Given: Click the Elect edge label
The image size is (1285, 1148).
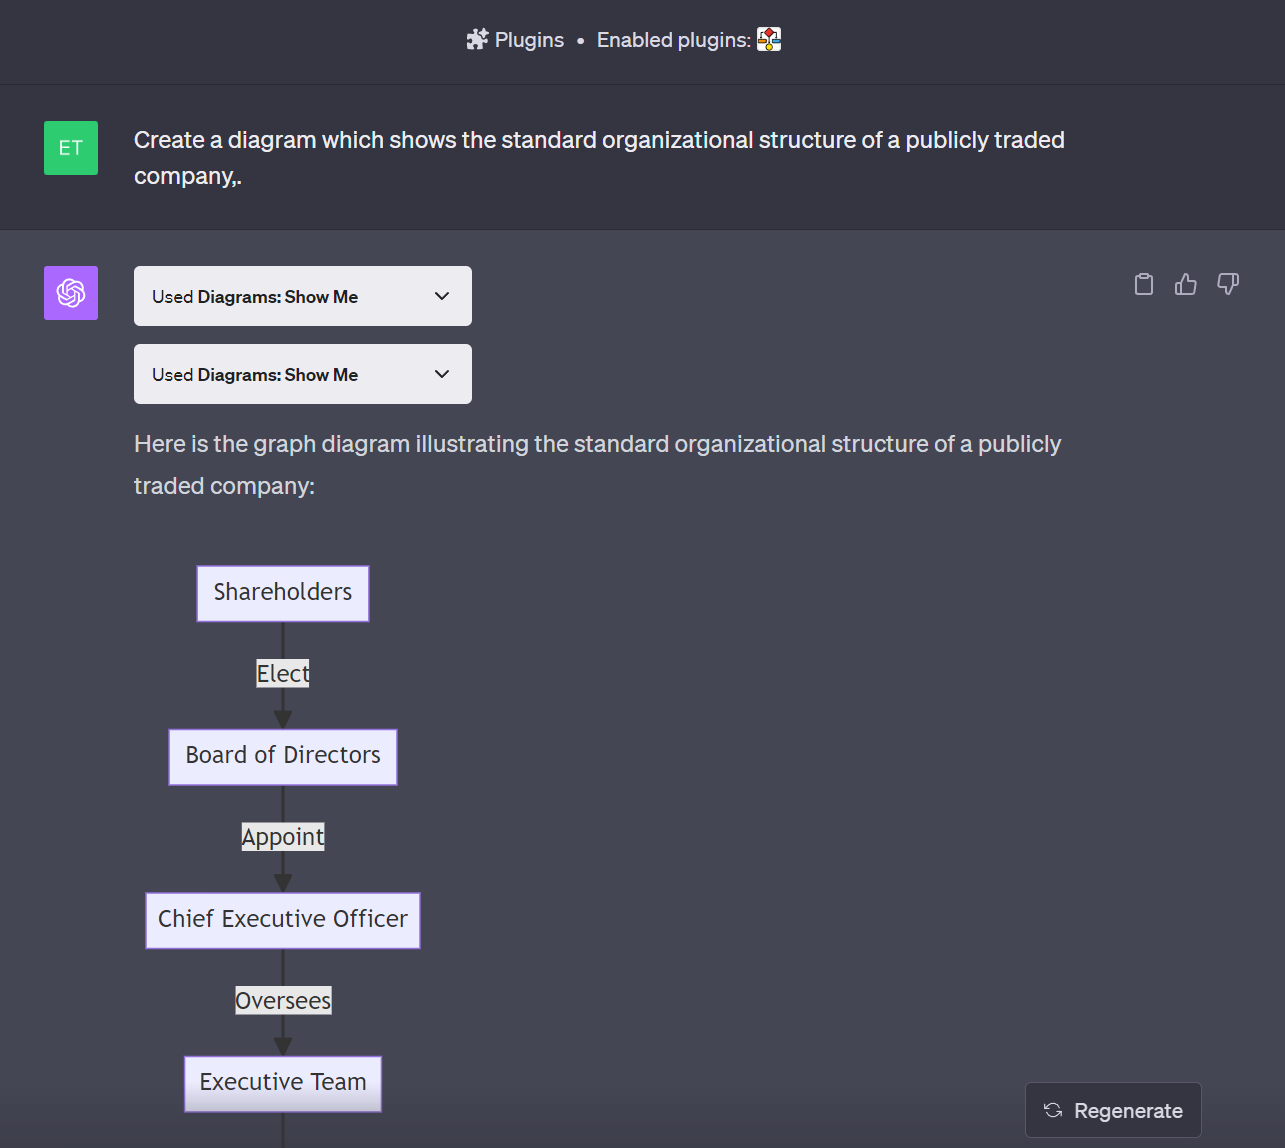Looking at the screenshot, I should pyautogui.click(x=283, y=674).
